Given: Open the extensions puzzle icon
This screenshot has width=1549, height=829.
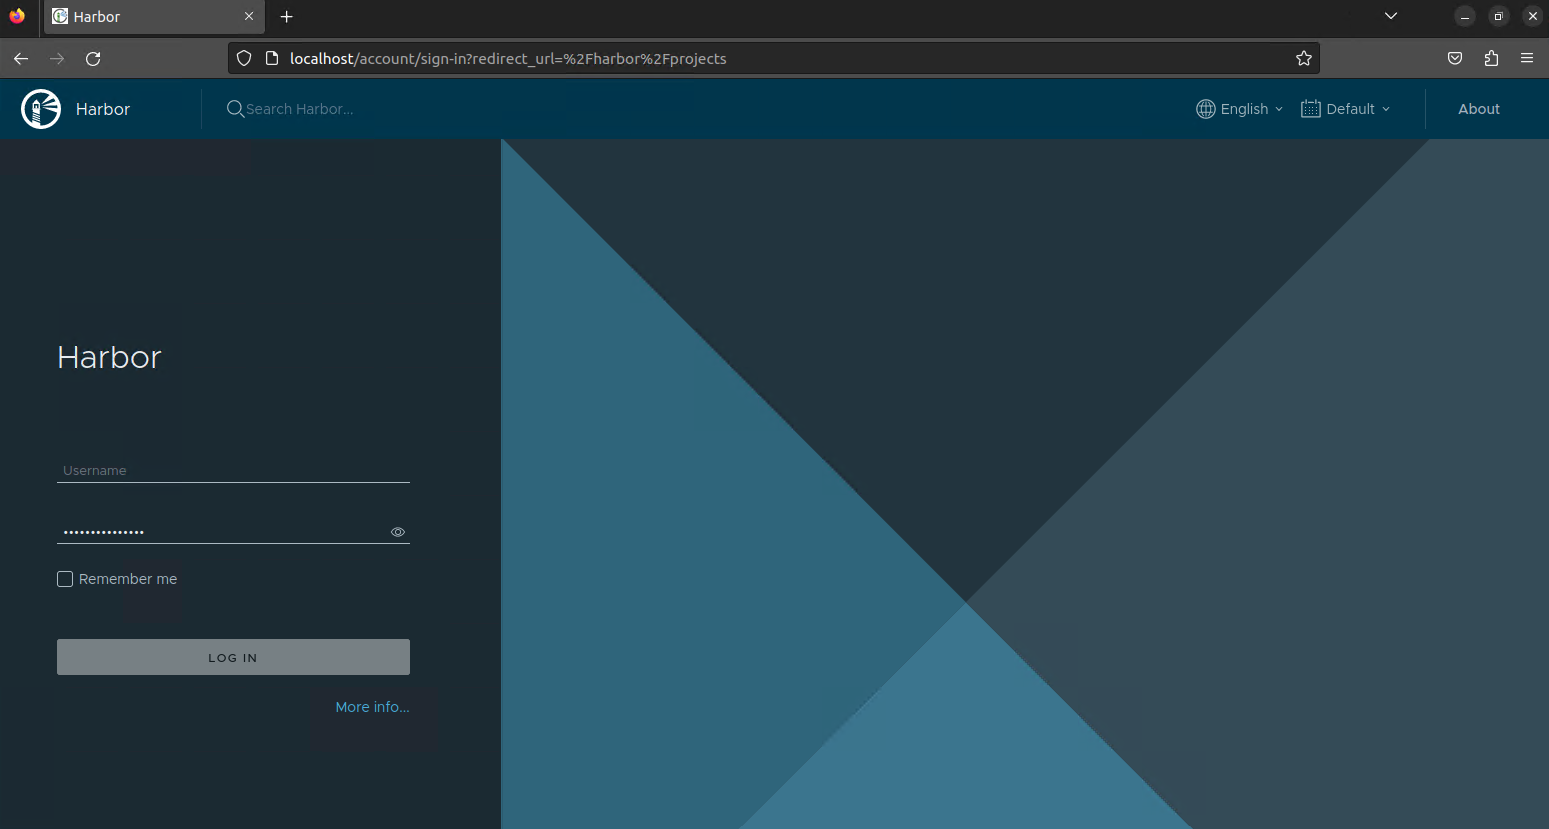Looking at the screenshot, I should [x=1491, y=59].
